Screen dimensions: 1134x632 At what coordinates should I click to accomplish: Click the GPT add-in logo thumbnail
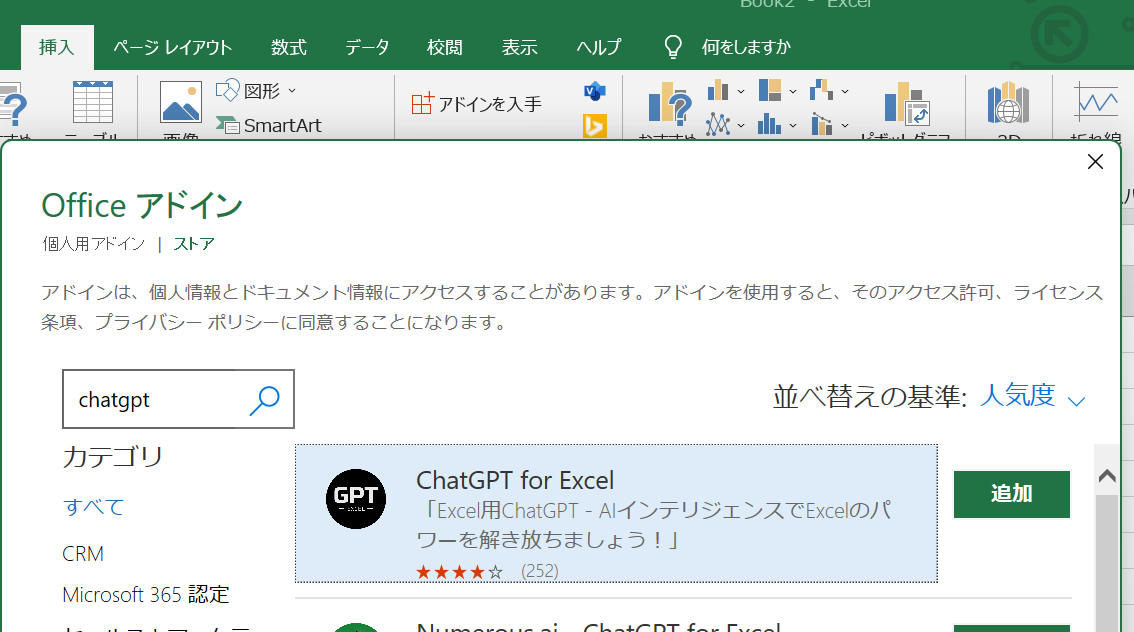356,499
